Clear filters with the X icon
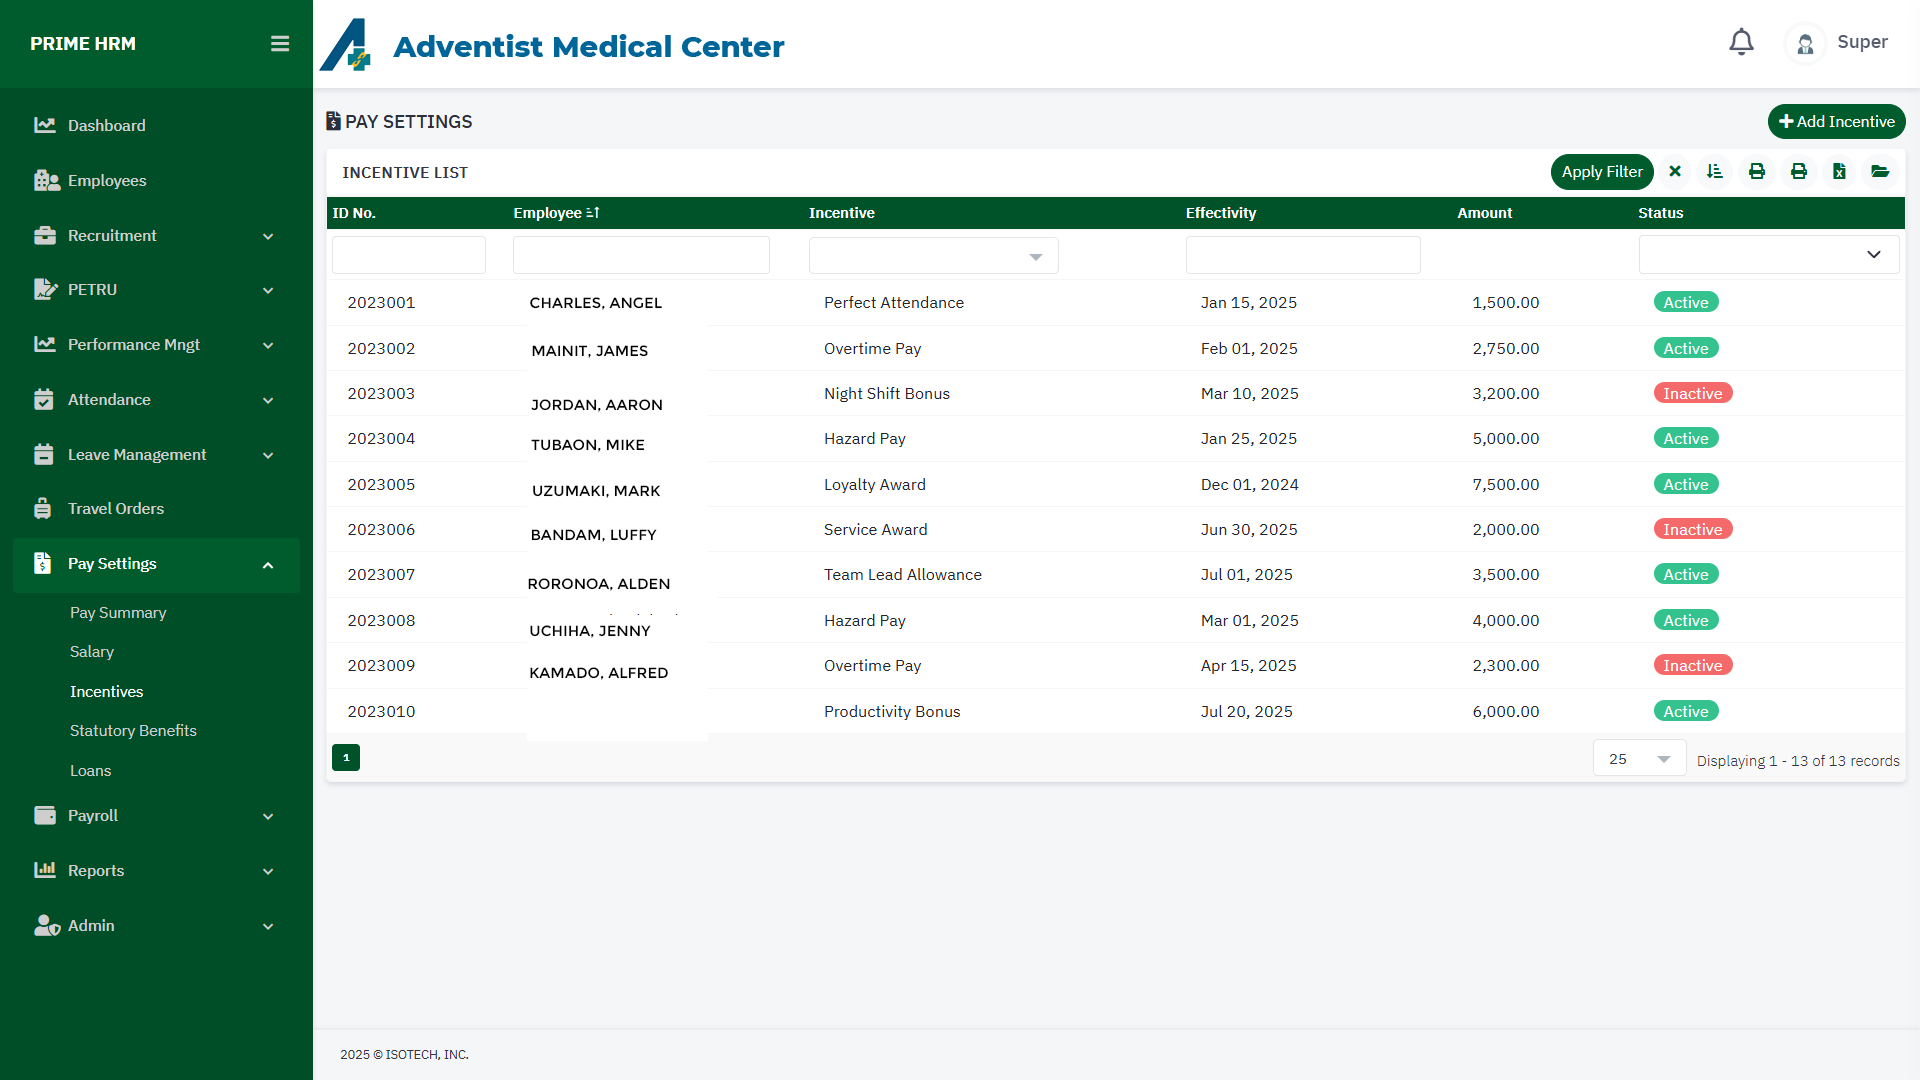 [1675, 172]
